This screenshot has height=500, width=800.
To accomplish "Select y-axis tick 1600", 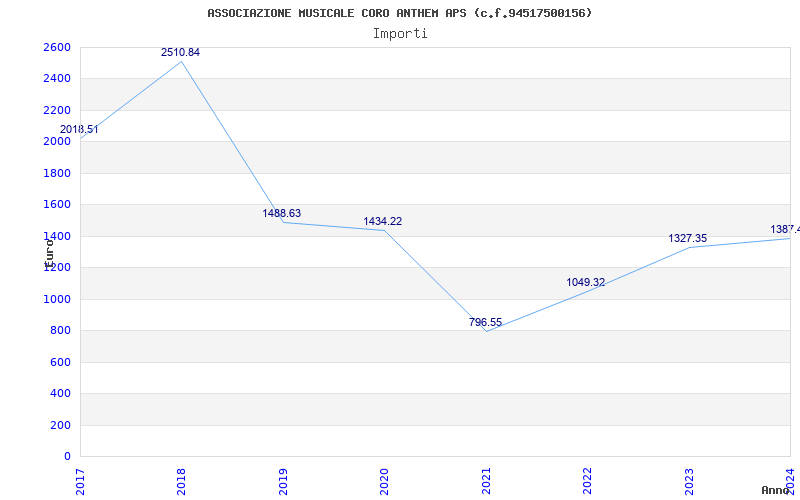I will pyautogui.click(x=57, y=205).
